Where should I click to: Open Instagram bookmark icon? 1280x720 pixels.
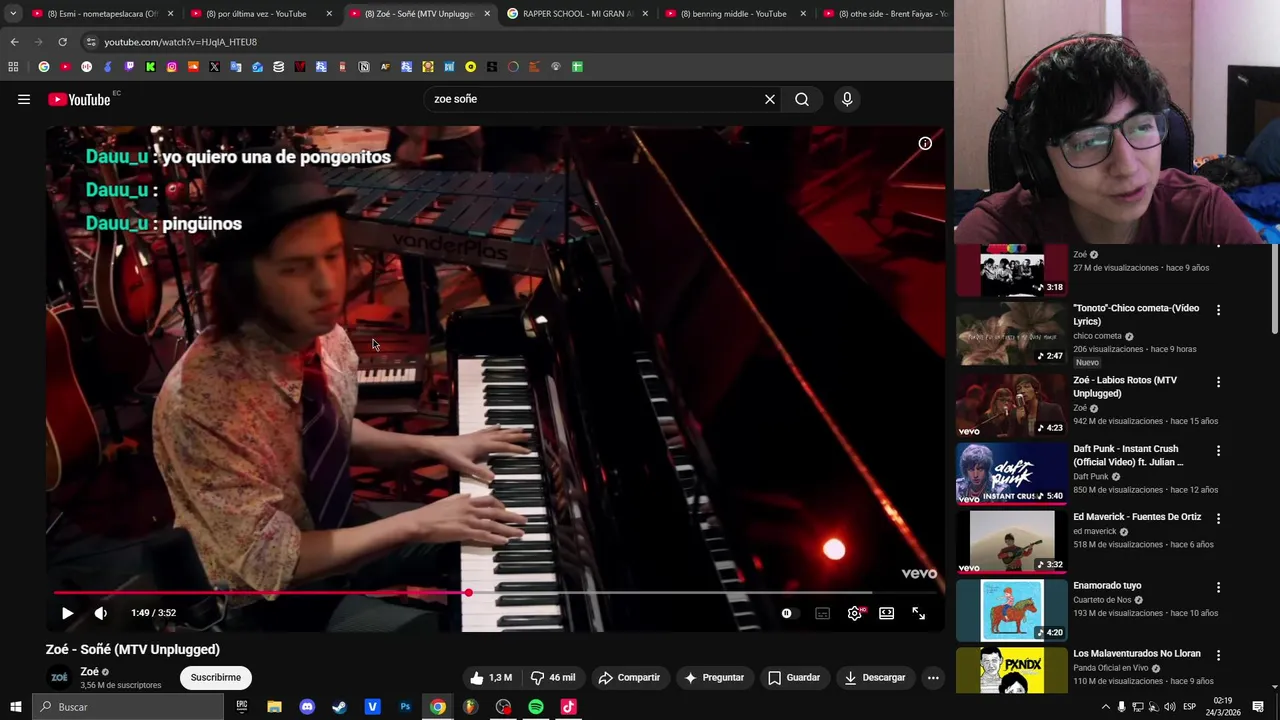172,67
